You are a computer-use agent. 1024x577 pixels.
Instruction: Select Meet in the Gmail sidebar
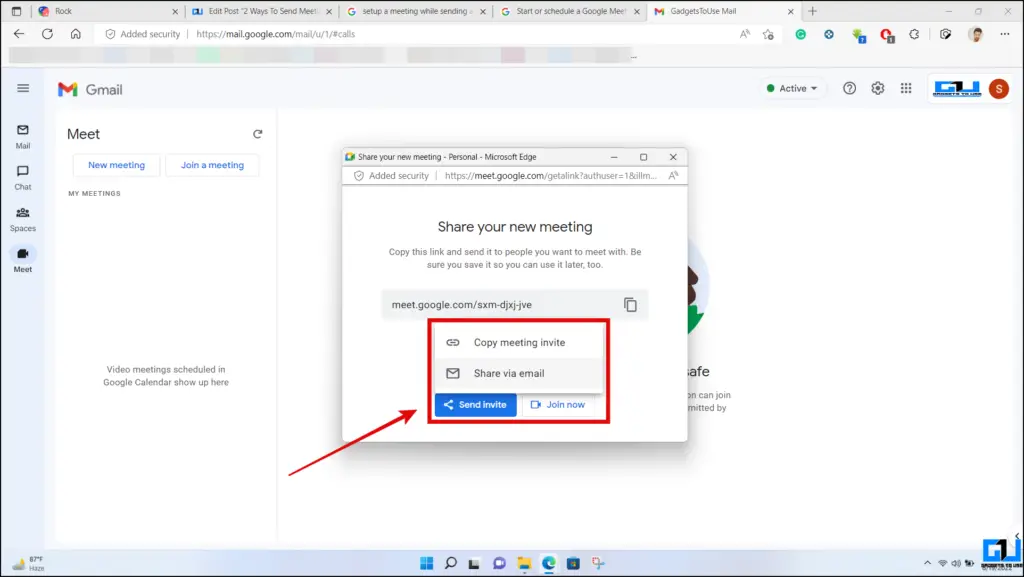click(23, 260)
